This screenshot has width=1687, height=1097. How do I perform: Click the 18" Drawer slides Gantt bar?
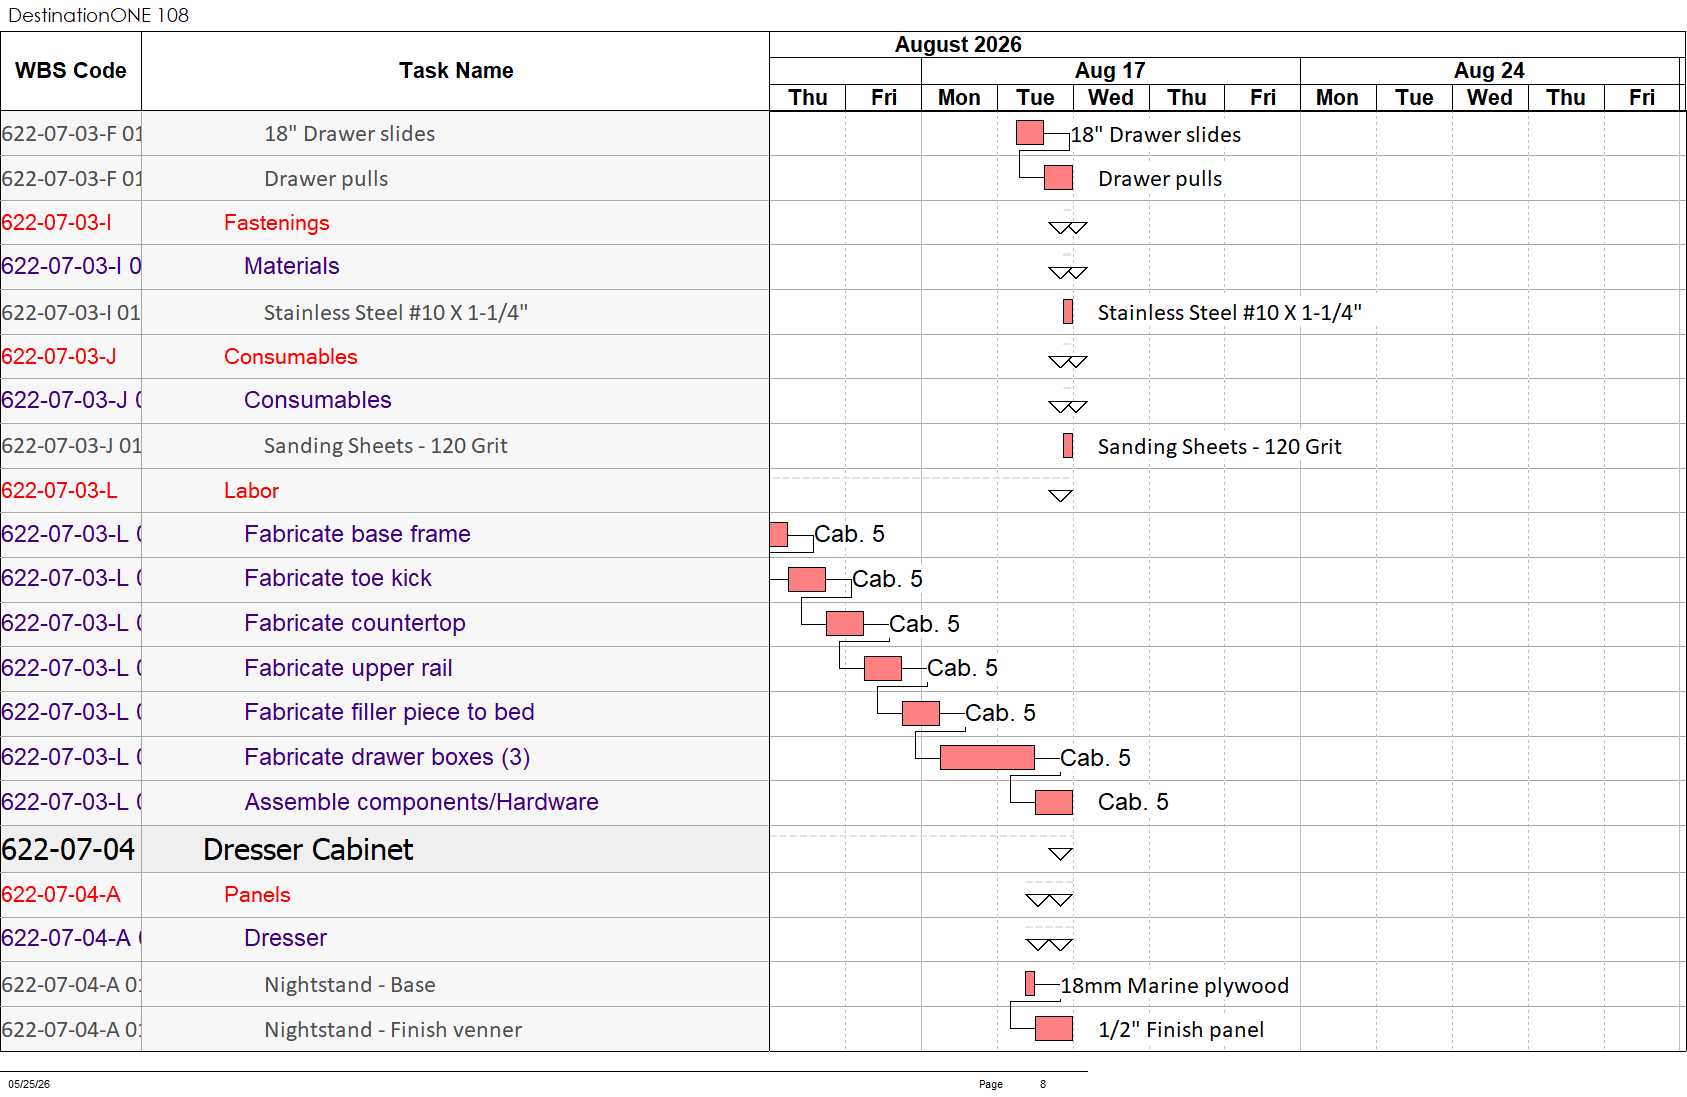coord(1029,133)
